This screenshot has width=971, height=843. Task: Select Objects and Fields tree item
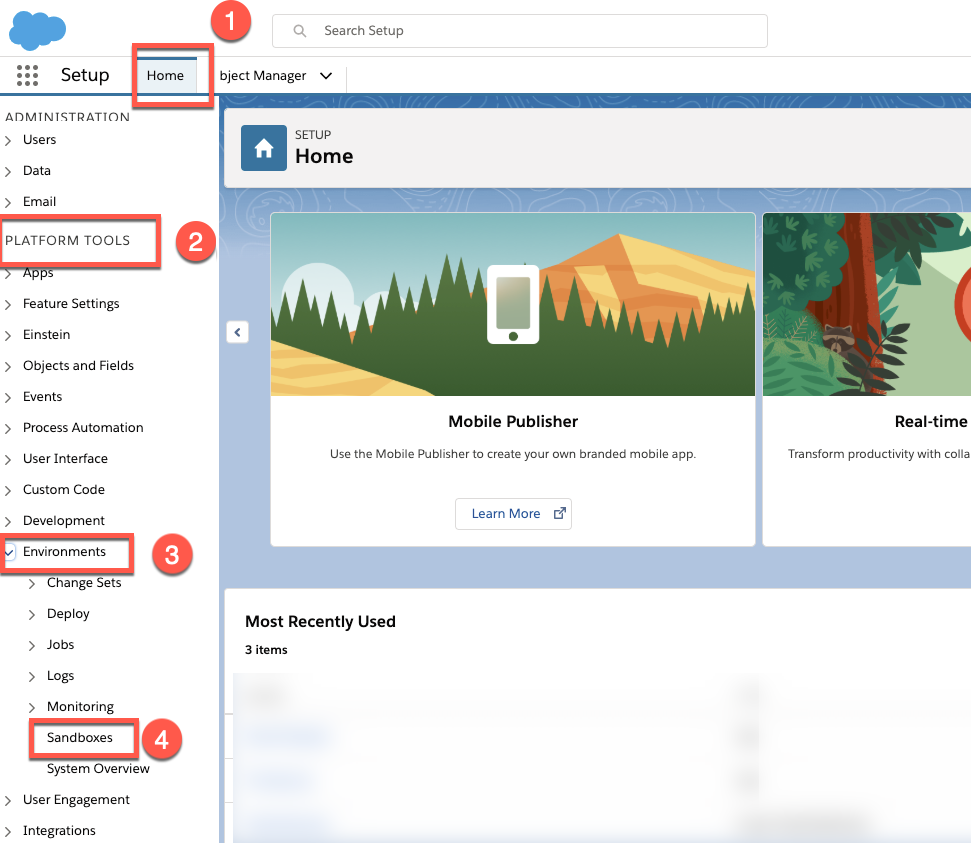pos(79,365)
